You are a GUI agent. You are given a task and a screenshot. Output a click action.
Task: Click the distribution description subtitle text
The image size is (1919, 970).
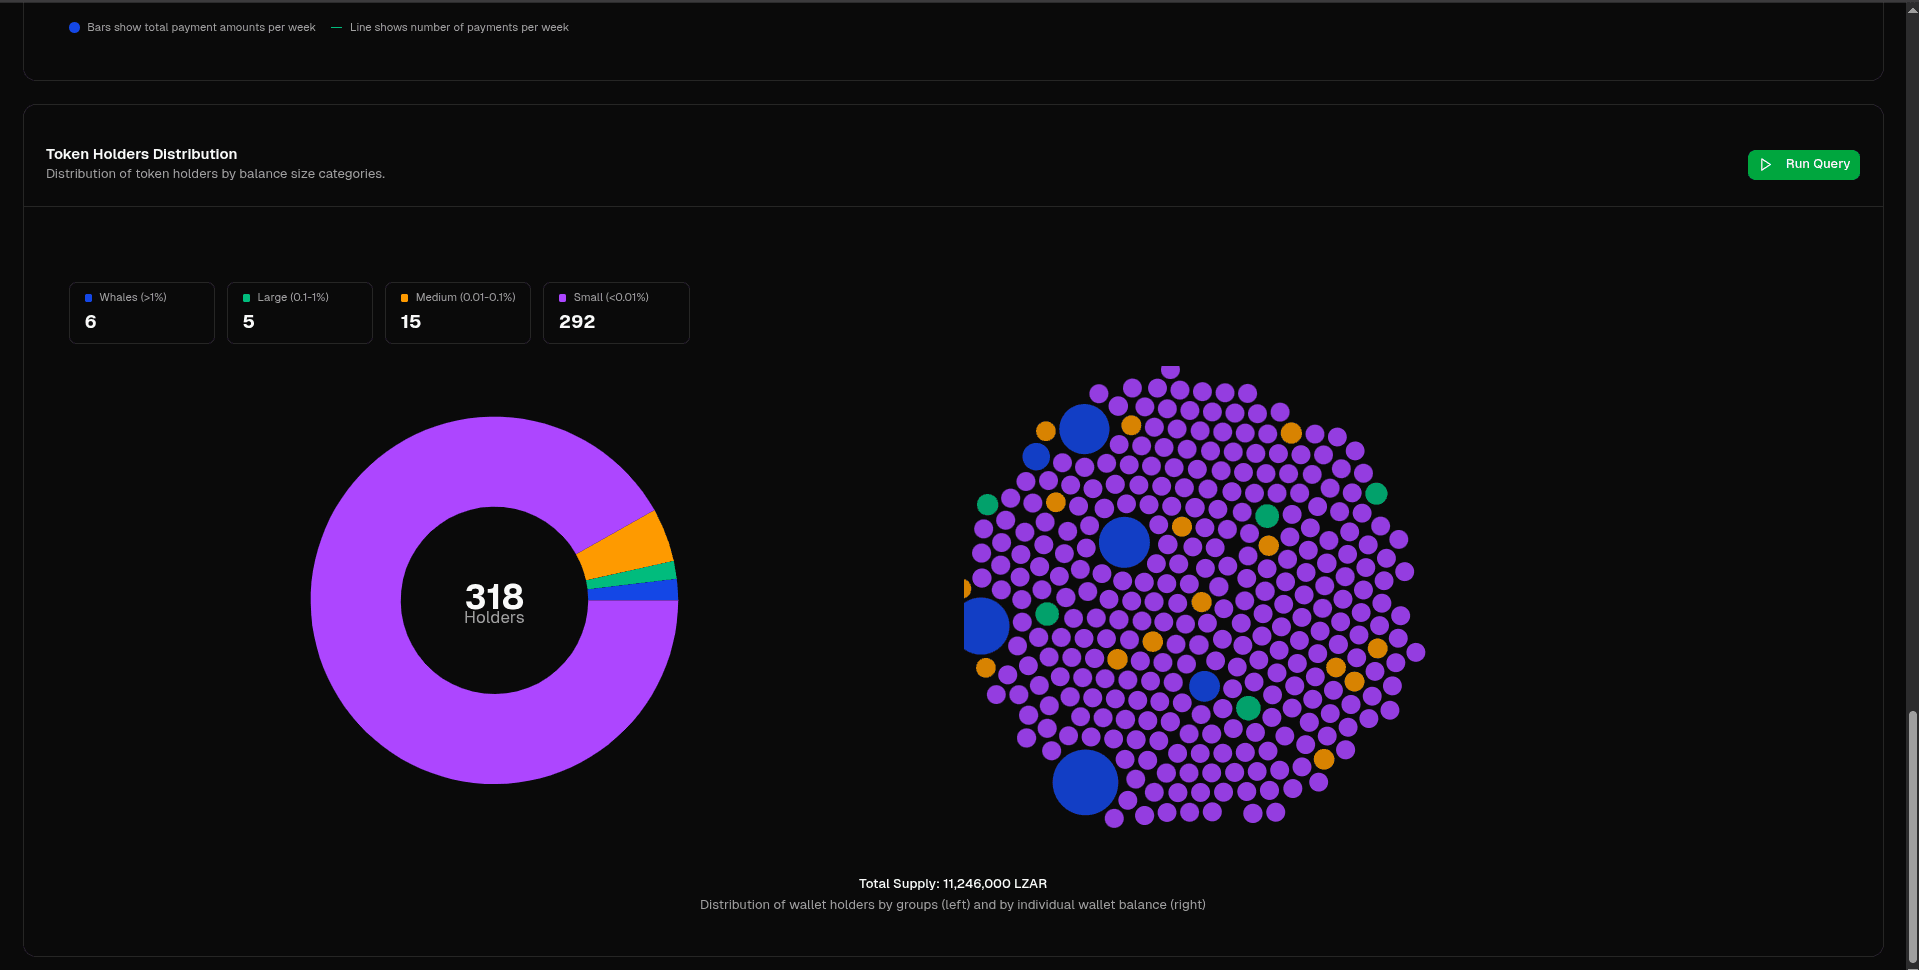tap(215, 174)
